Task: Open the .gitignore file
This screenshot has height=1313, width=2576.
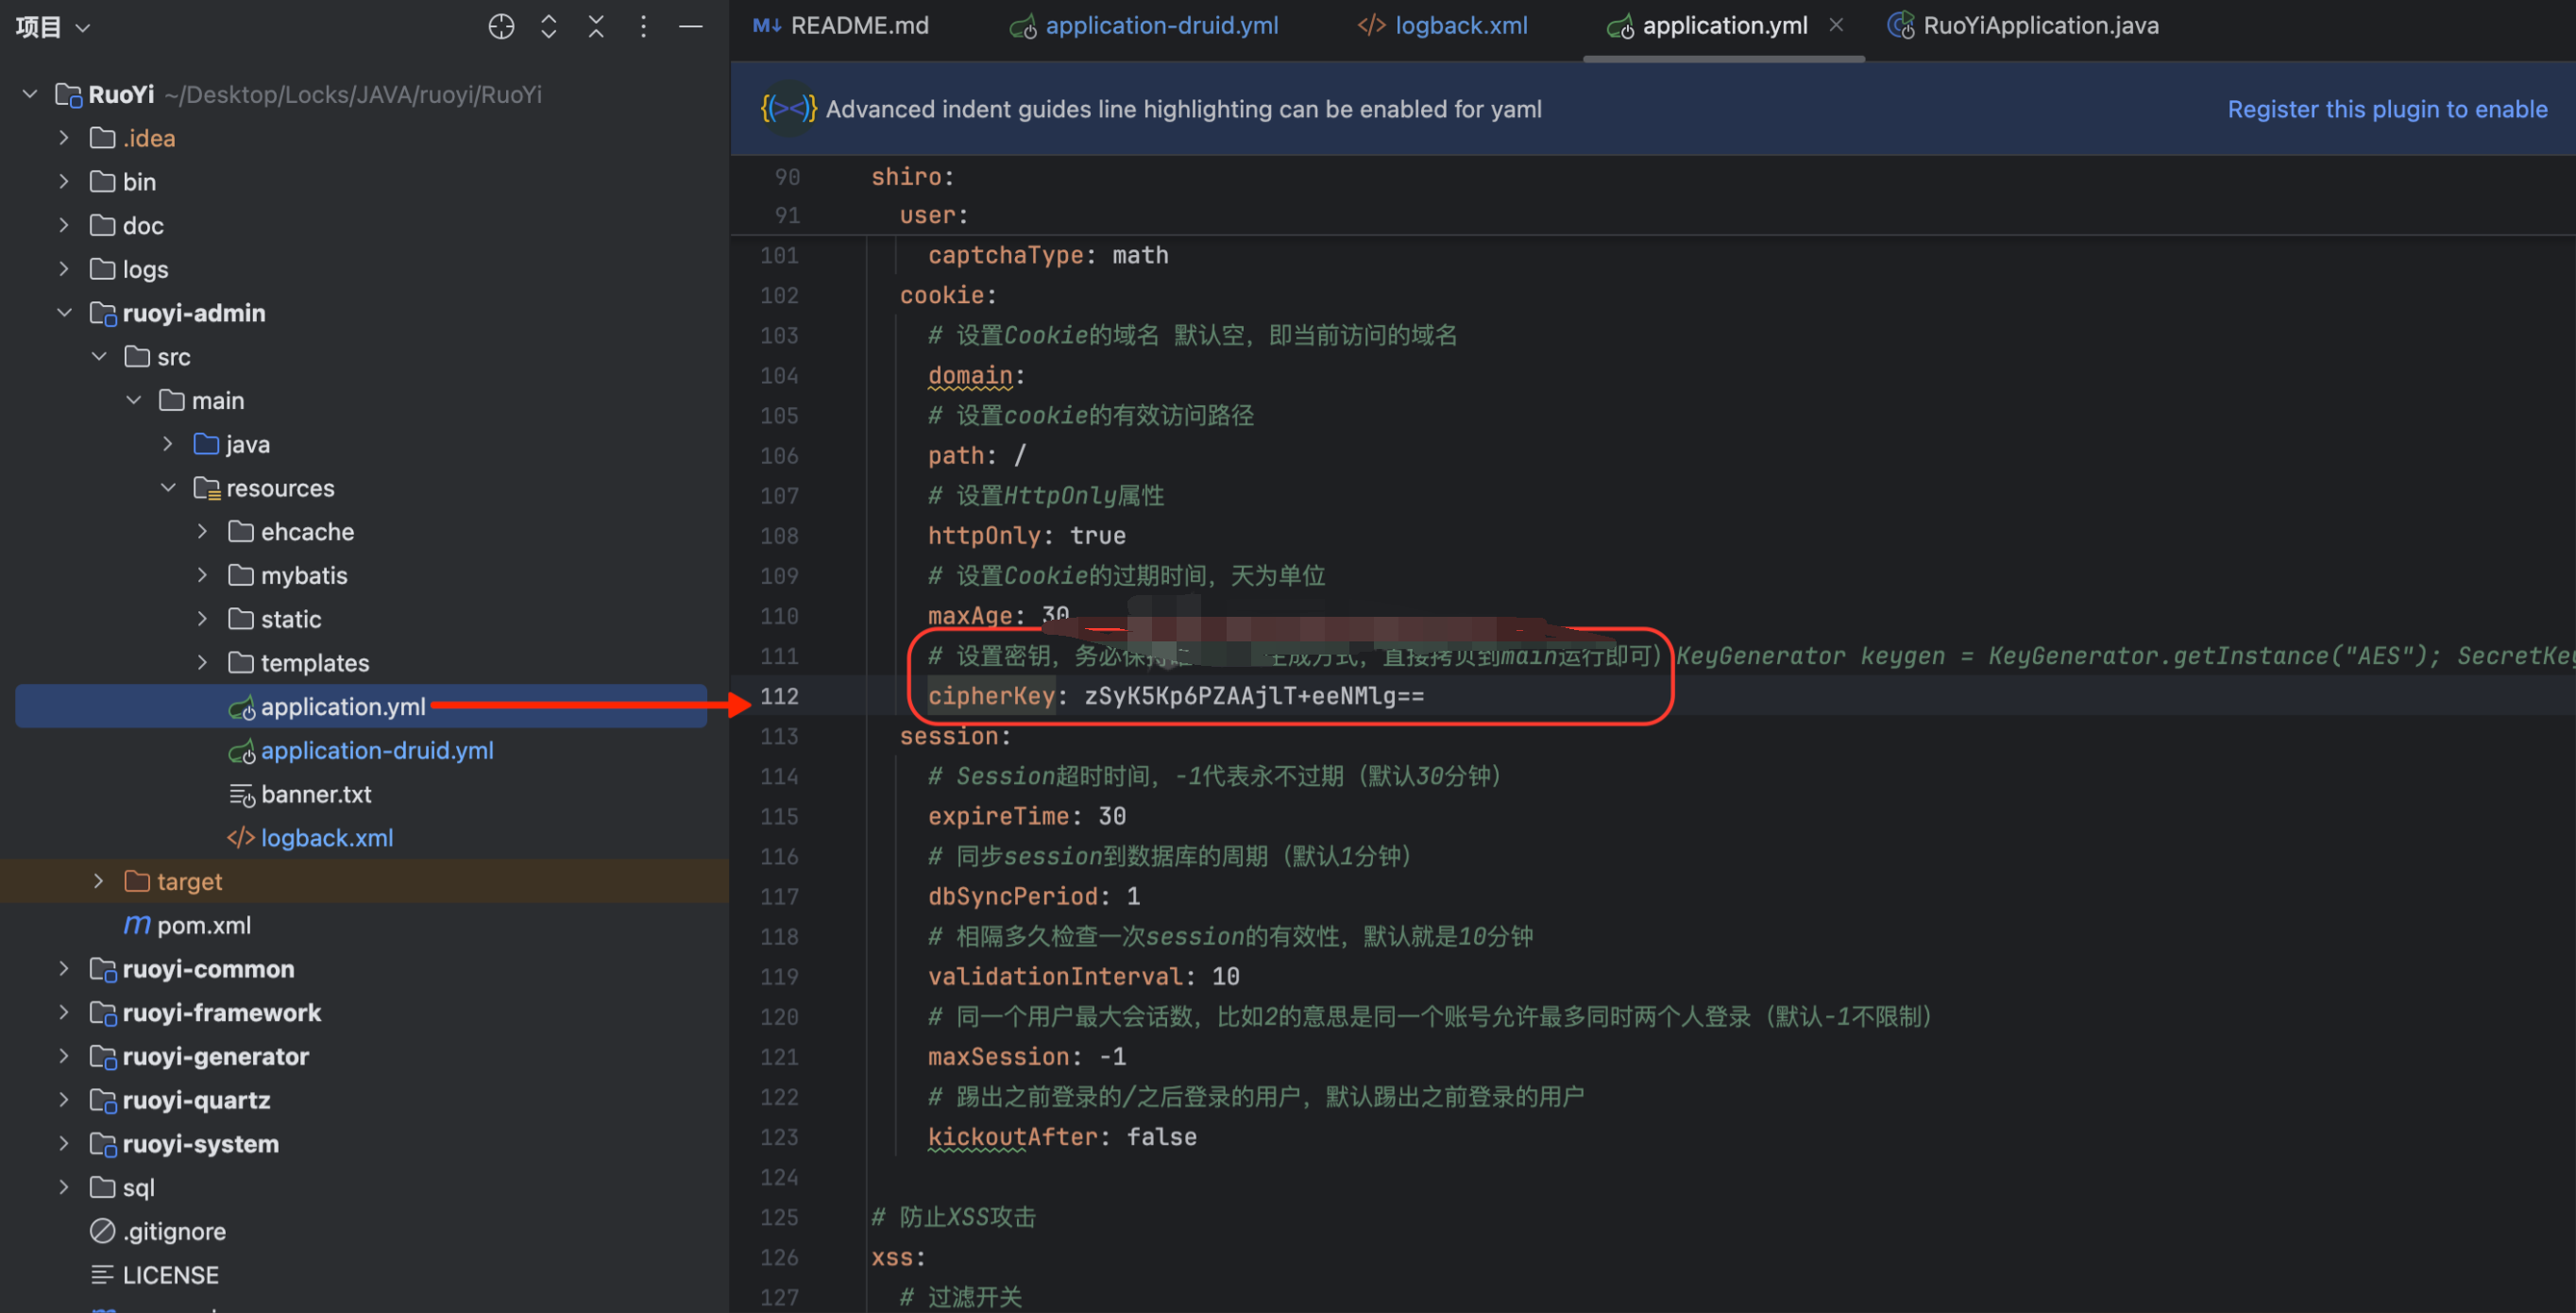Action: 173,1231
